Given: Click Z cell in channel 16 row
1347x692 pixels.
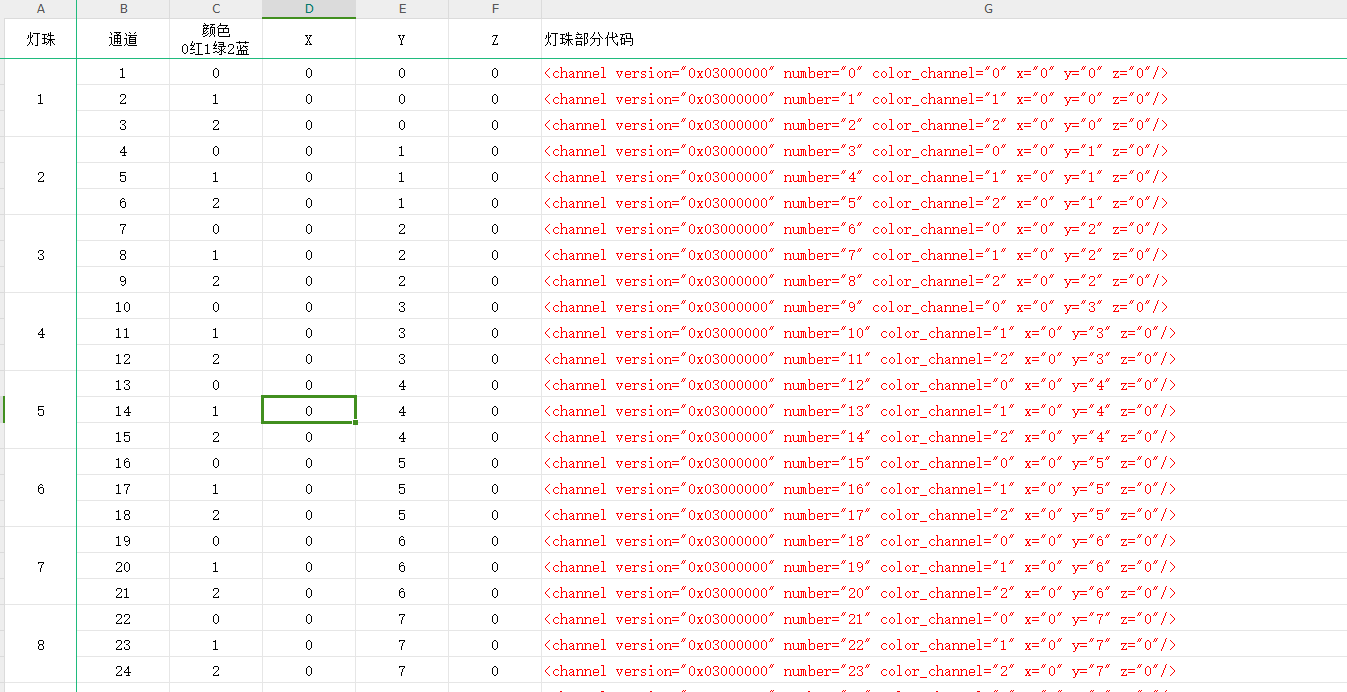Looking at the screenshot, I should point(495,463).
